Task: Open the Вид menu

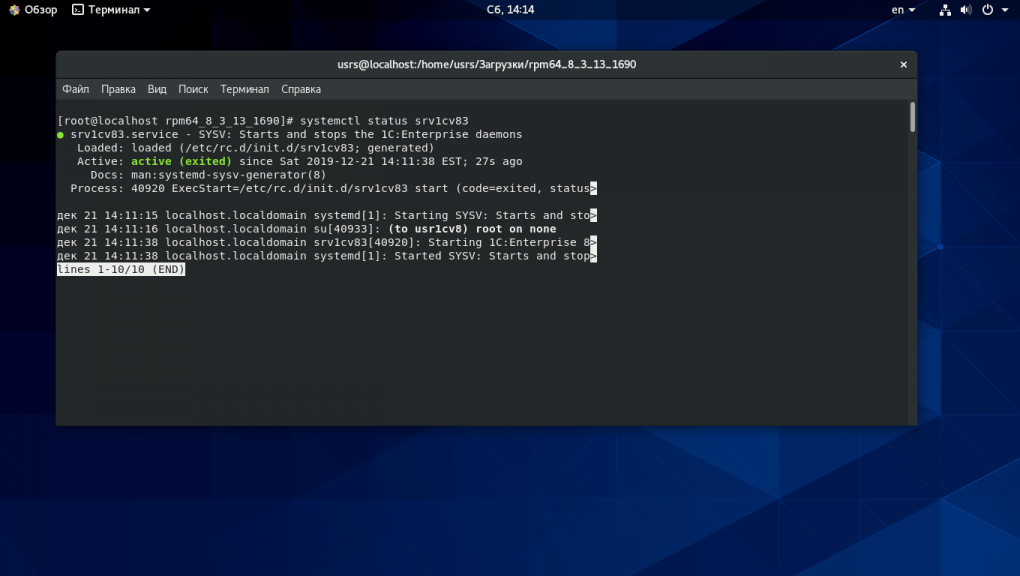Action: click(x=157, y=89)
